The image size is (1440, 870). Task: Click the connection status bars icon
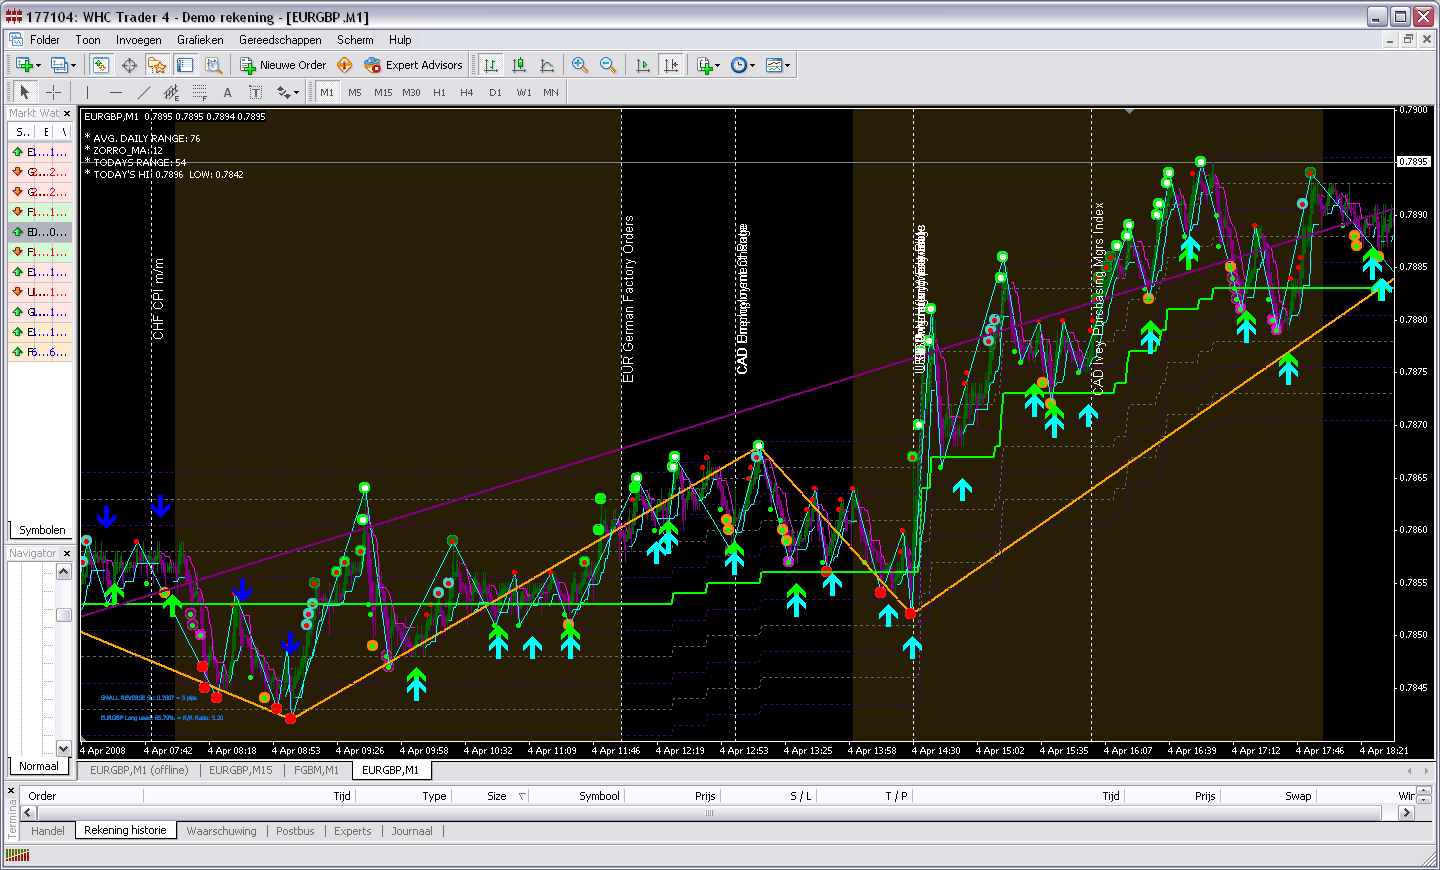[18, 855]
